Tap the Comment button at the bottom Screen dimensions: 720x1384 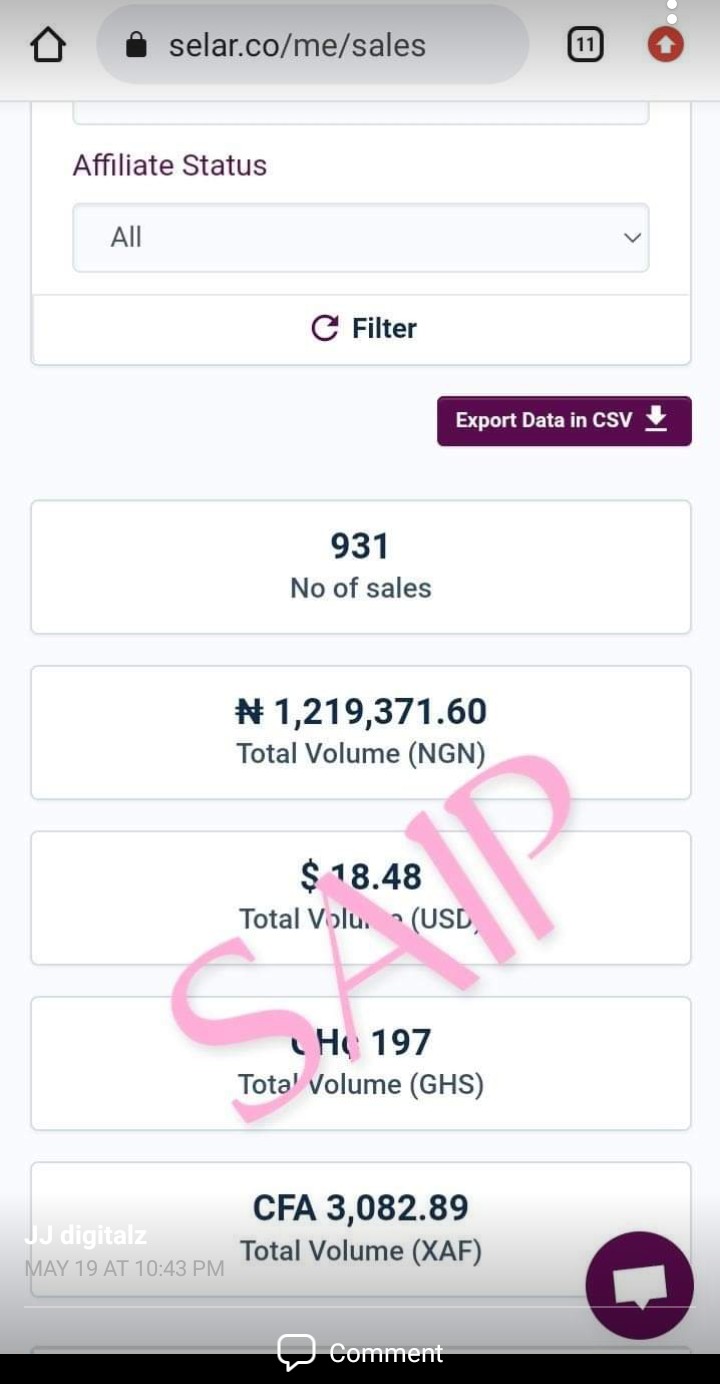coord(360,1353)
